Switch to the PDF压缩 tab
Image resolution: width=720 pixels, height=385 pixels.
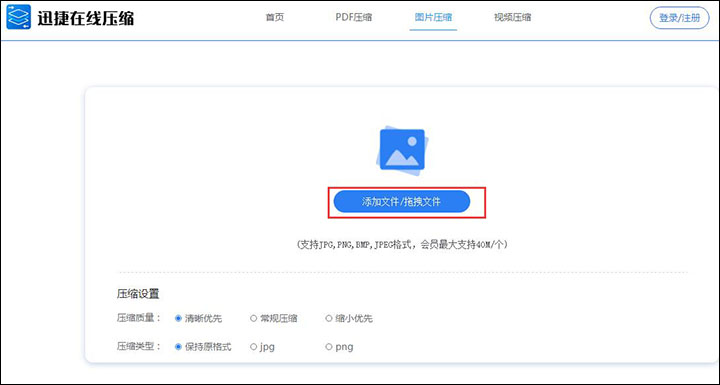(354, 18)
